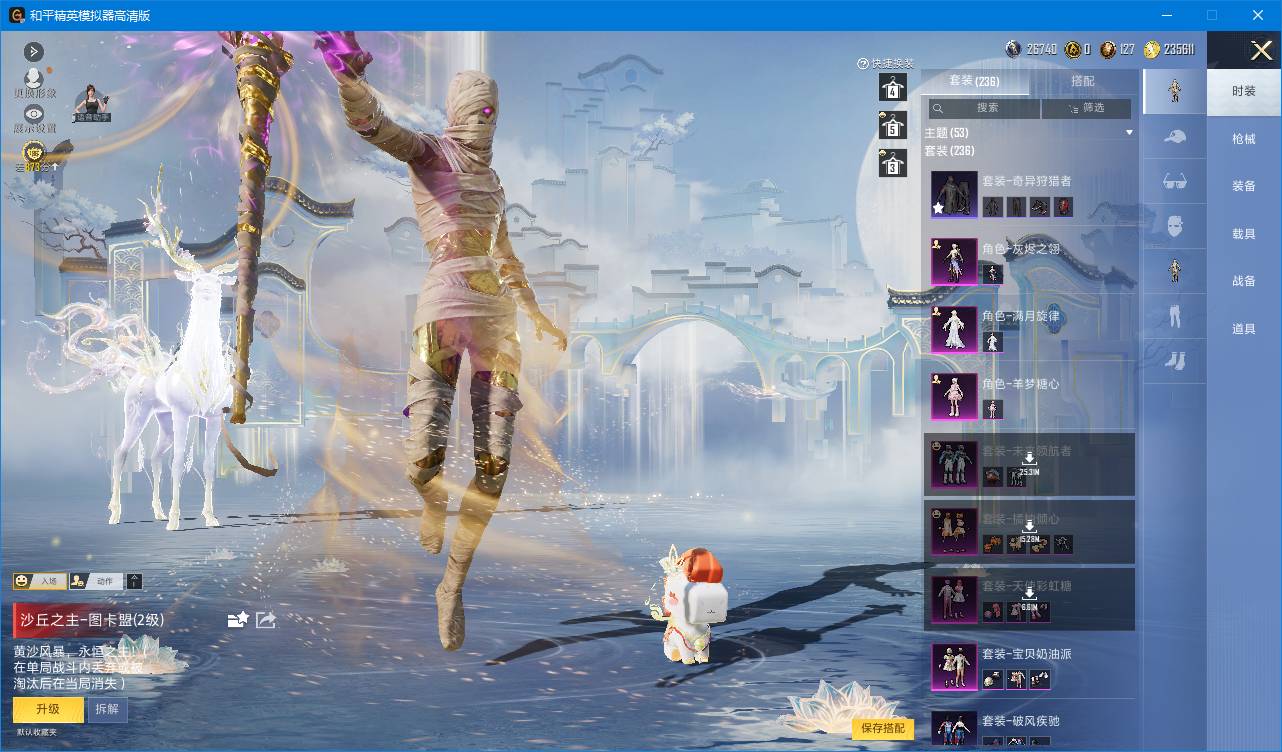Click the share arrow icon
This screenshot has height=752, width=1282.
pyautogui.click(x=266, y=620)
